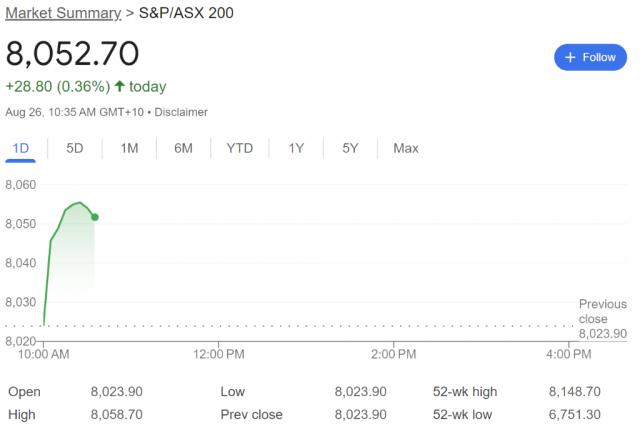Click the green up arrow beside today
Image resolution: width=640 pixels, height=426 pixels.
120,87
